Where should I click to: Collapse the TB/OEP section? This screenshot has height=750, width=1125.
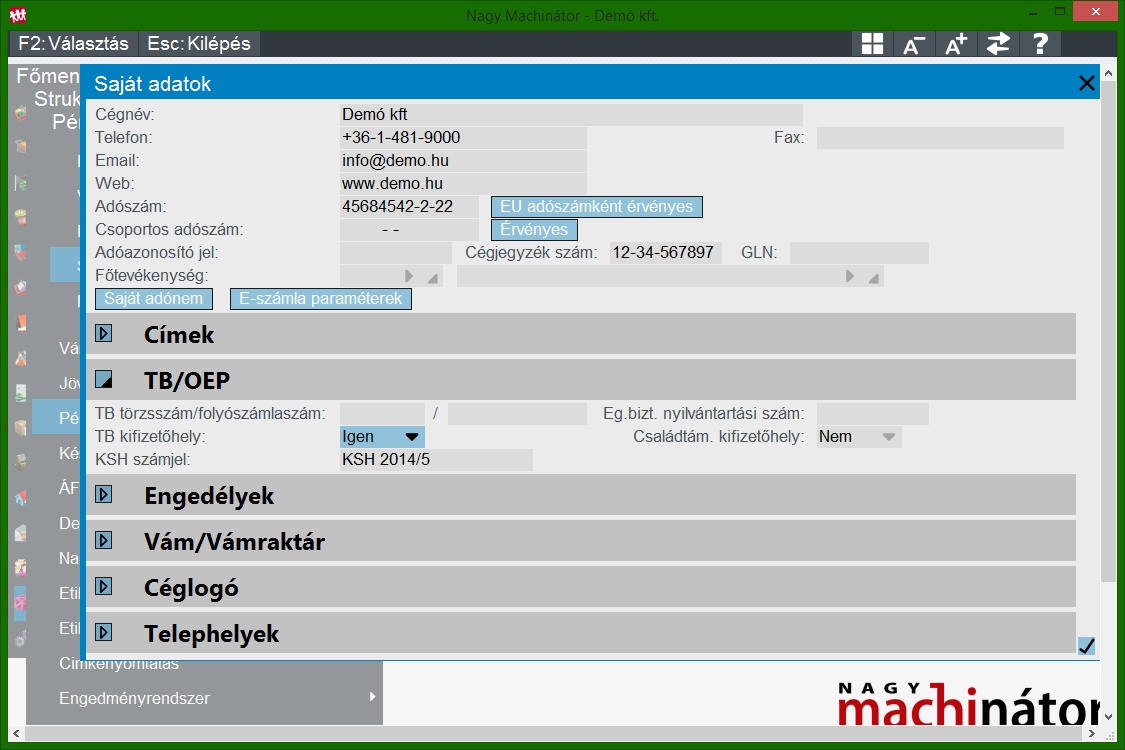click(x=104, y=379)
